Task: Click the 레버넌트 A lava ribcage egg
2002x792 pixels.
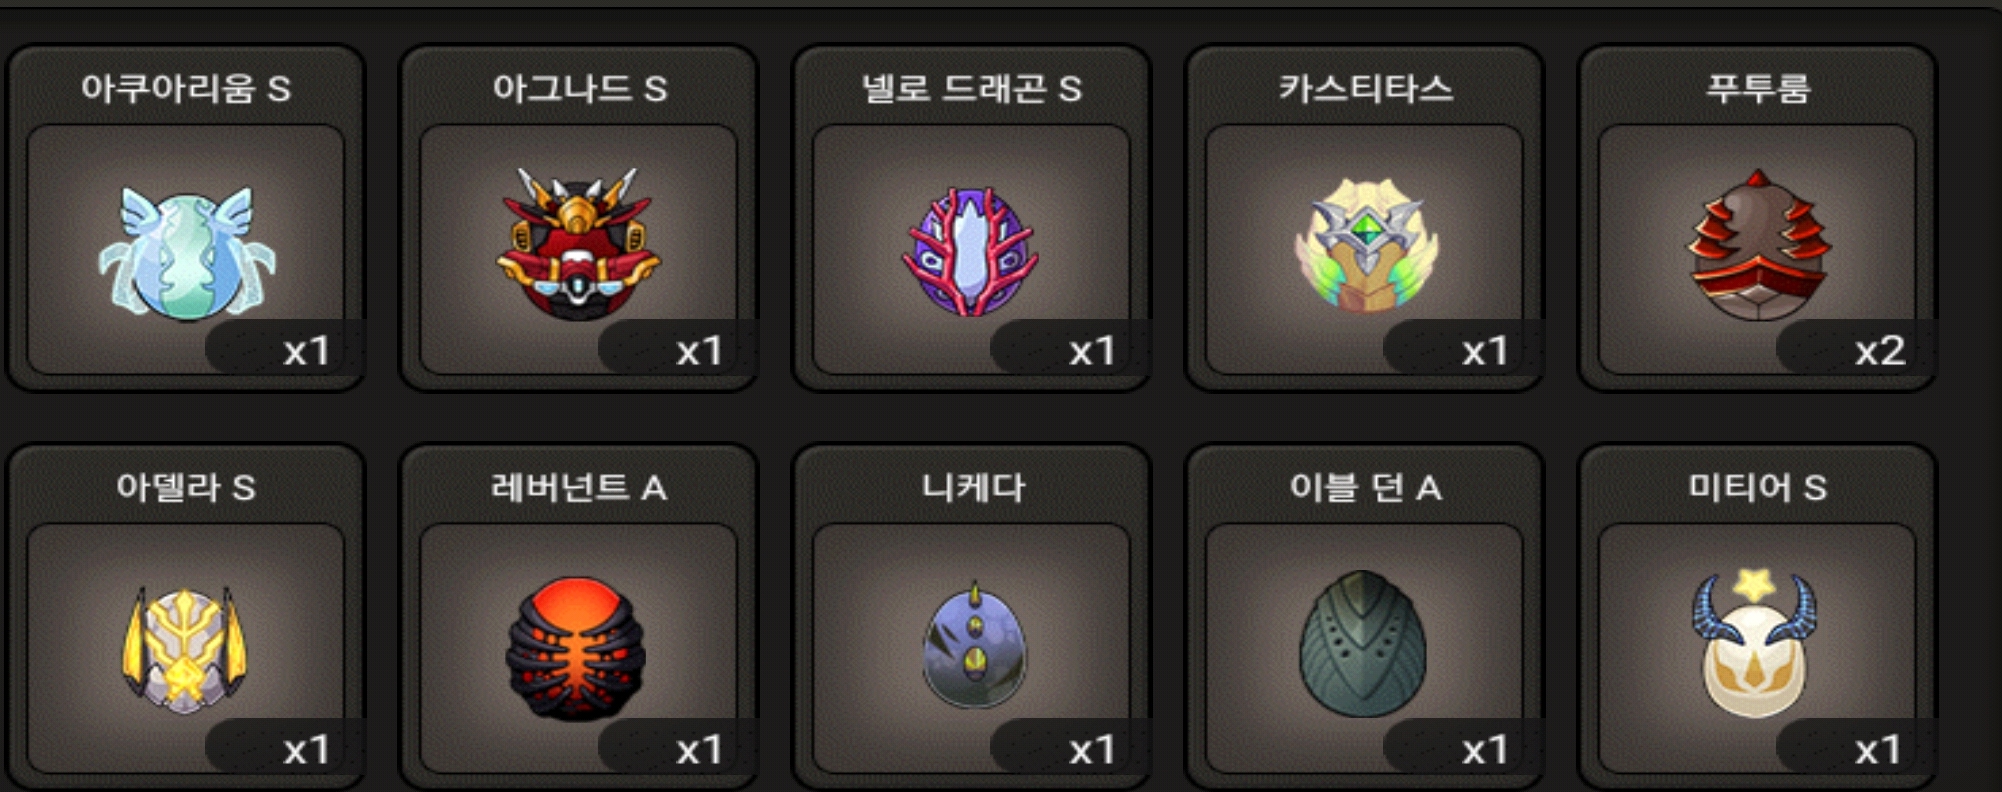Action: (576, 648)
